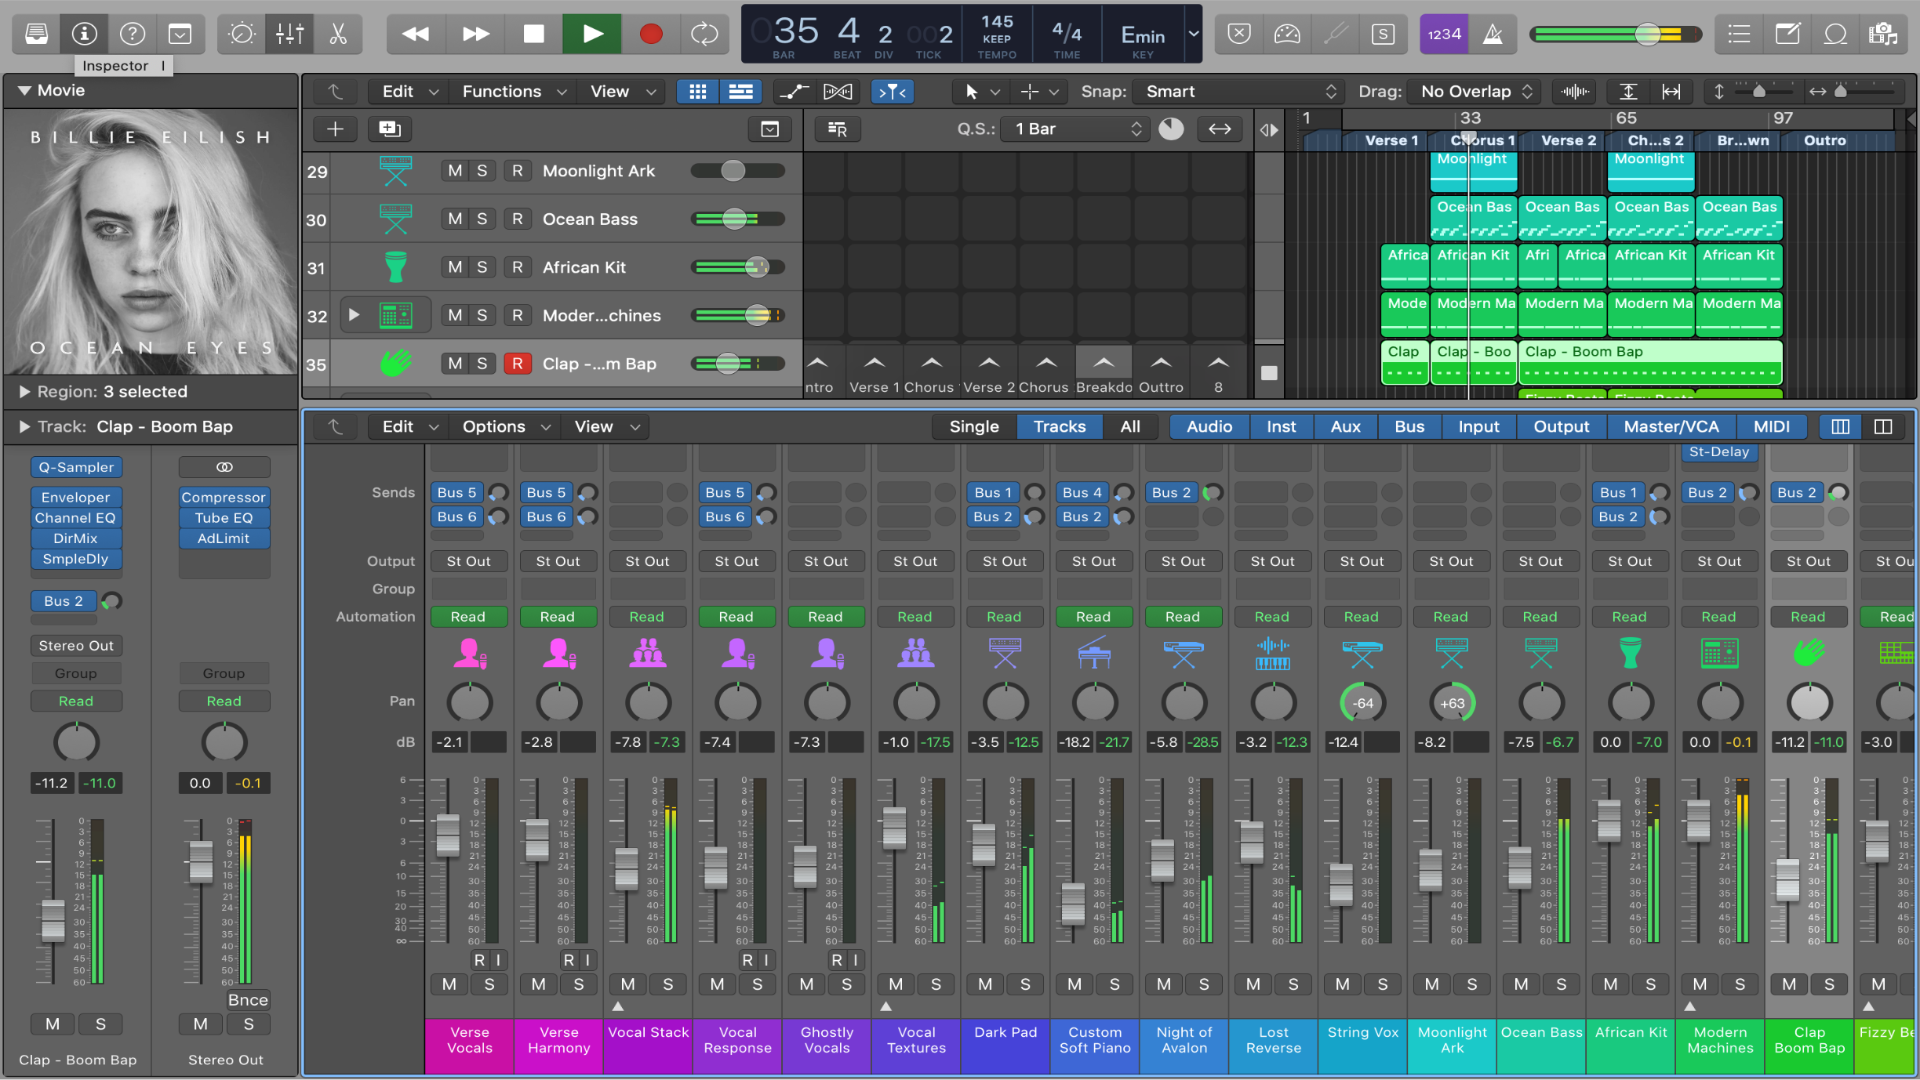Screen dimensions: 1920x1080
Task: Mute the Verse Vocals channel strip
Action: point(449,985)
